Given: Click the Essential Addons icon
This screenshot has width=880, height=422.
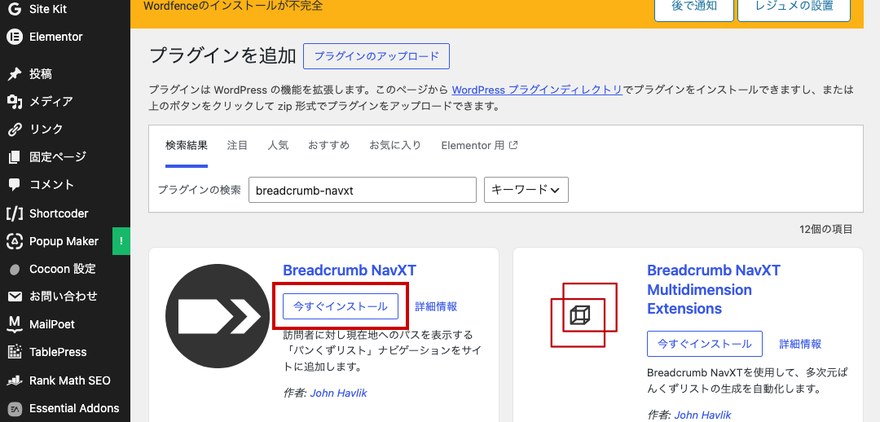Looking at the screenshot, I should pos(15,408).
